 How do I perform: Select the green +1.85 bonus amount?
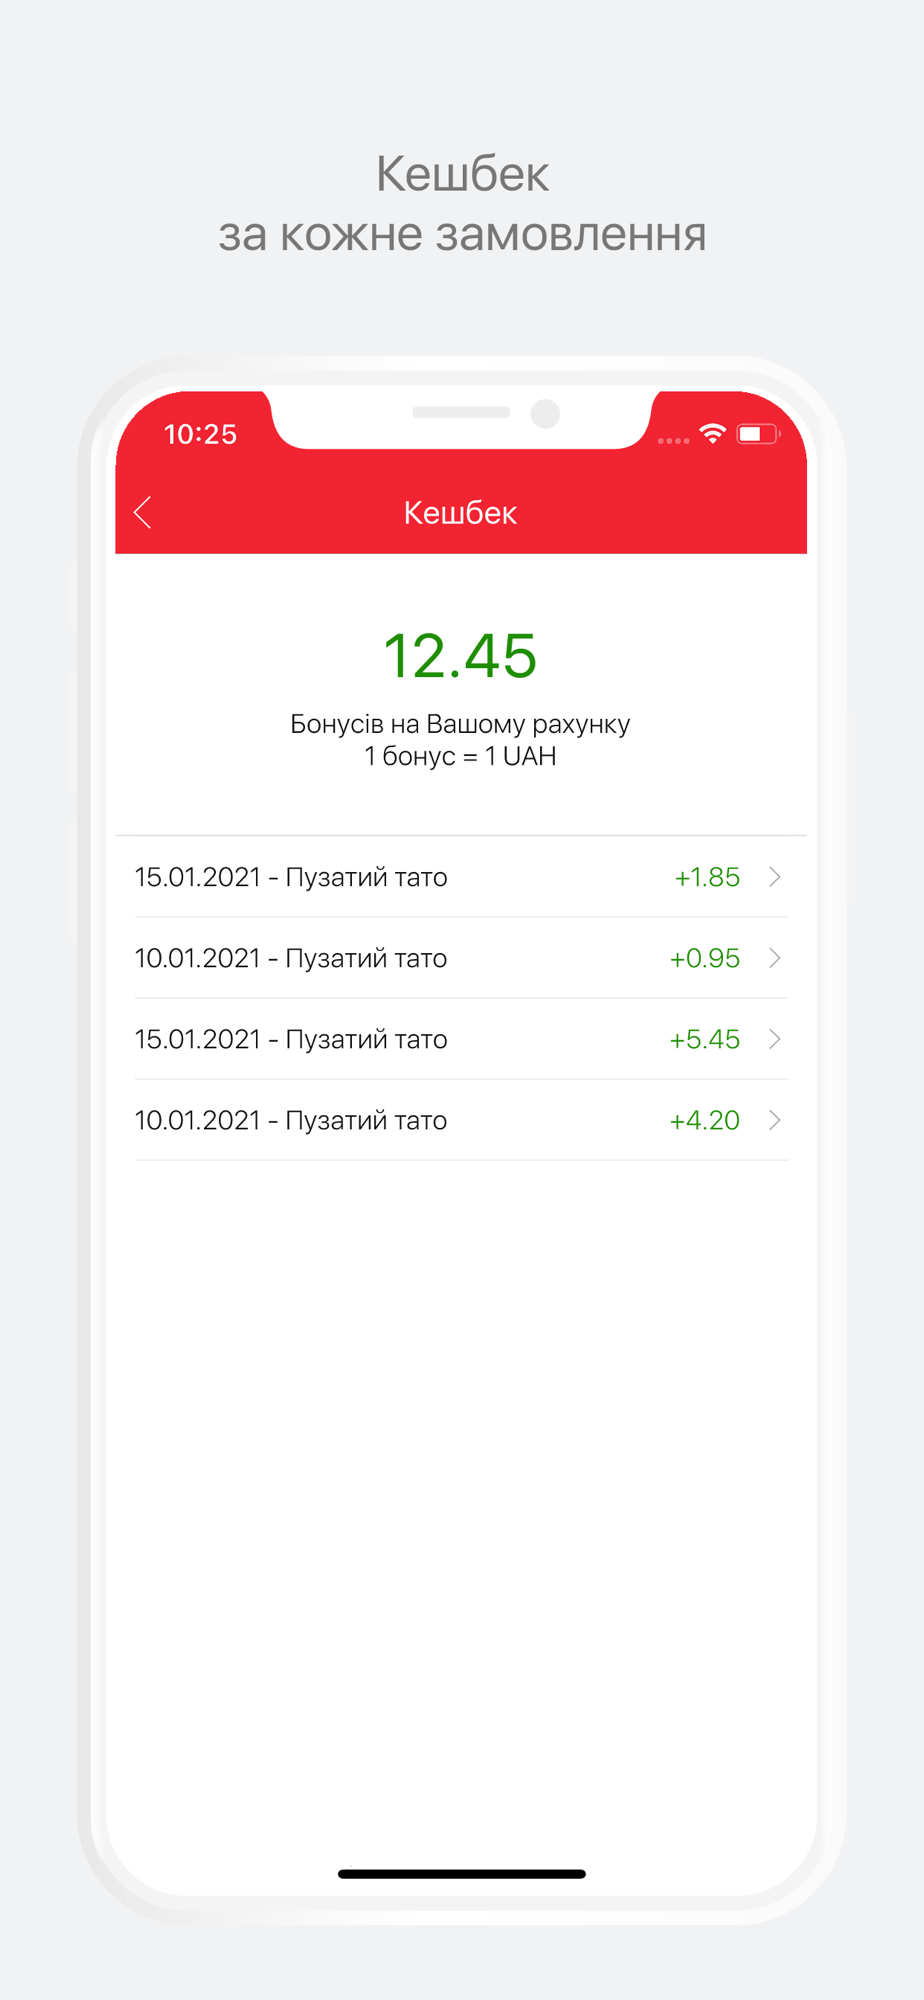pos(707,877)
